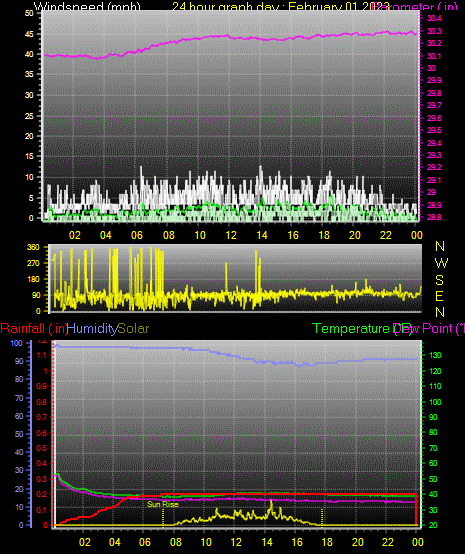
Task: Click the "35" windspeed axis value
Action: tap(29, 75)
